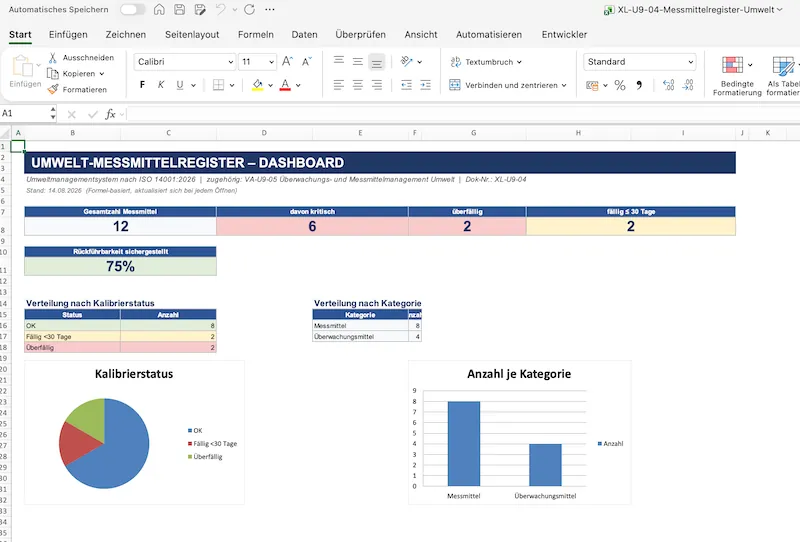Align text left icon
The image size is (800, 542).
[x=339, y=85]
